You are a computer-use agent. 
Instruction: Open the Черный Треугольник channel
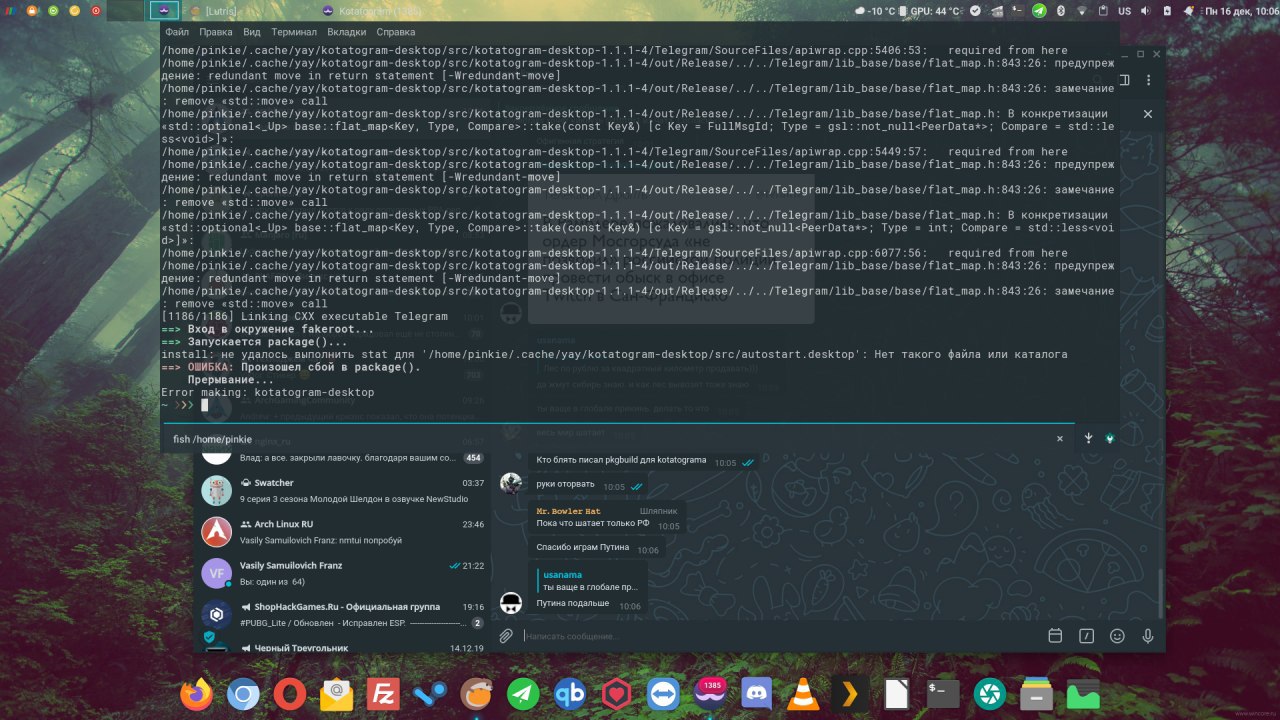tap(342, 646)
